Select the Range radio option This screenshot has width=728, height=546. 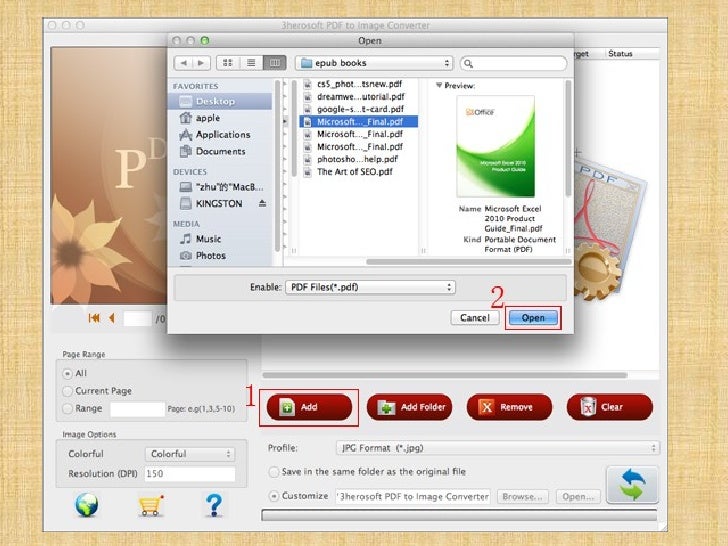(67, 409)
